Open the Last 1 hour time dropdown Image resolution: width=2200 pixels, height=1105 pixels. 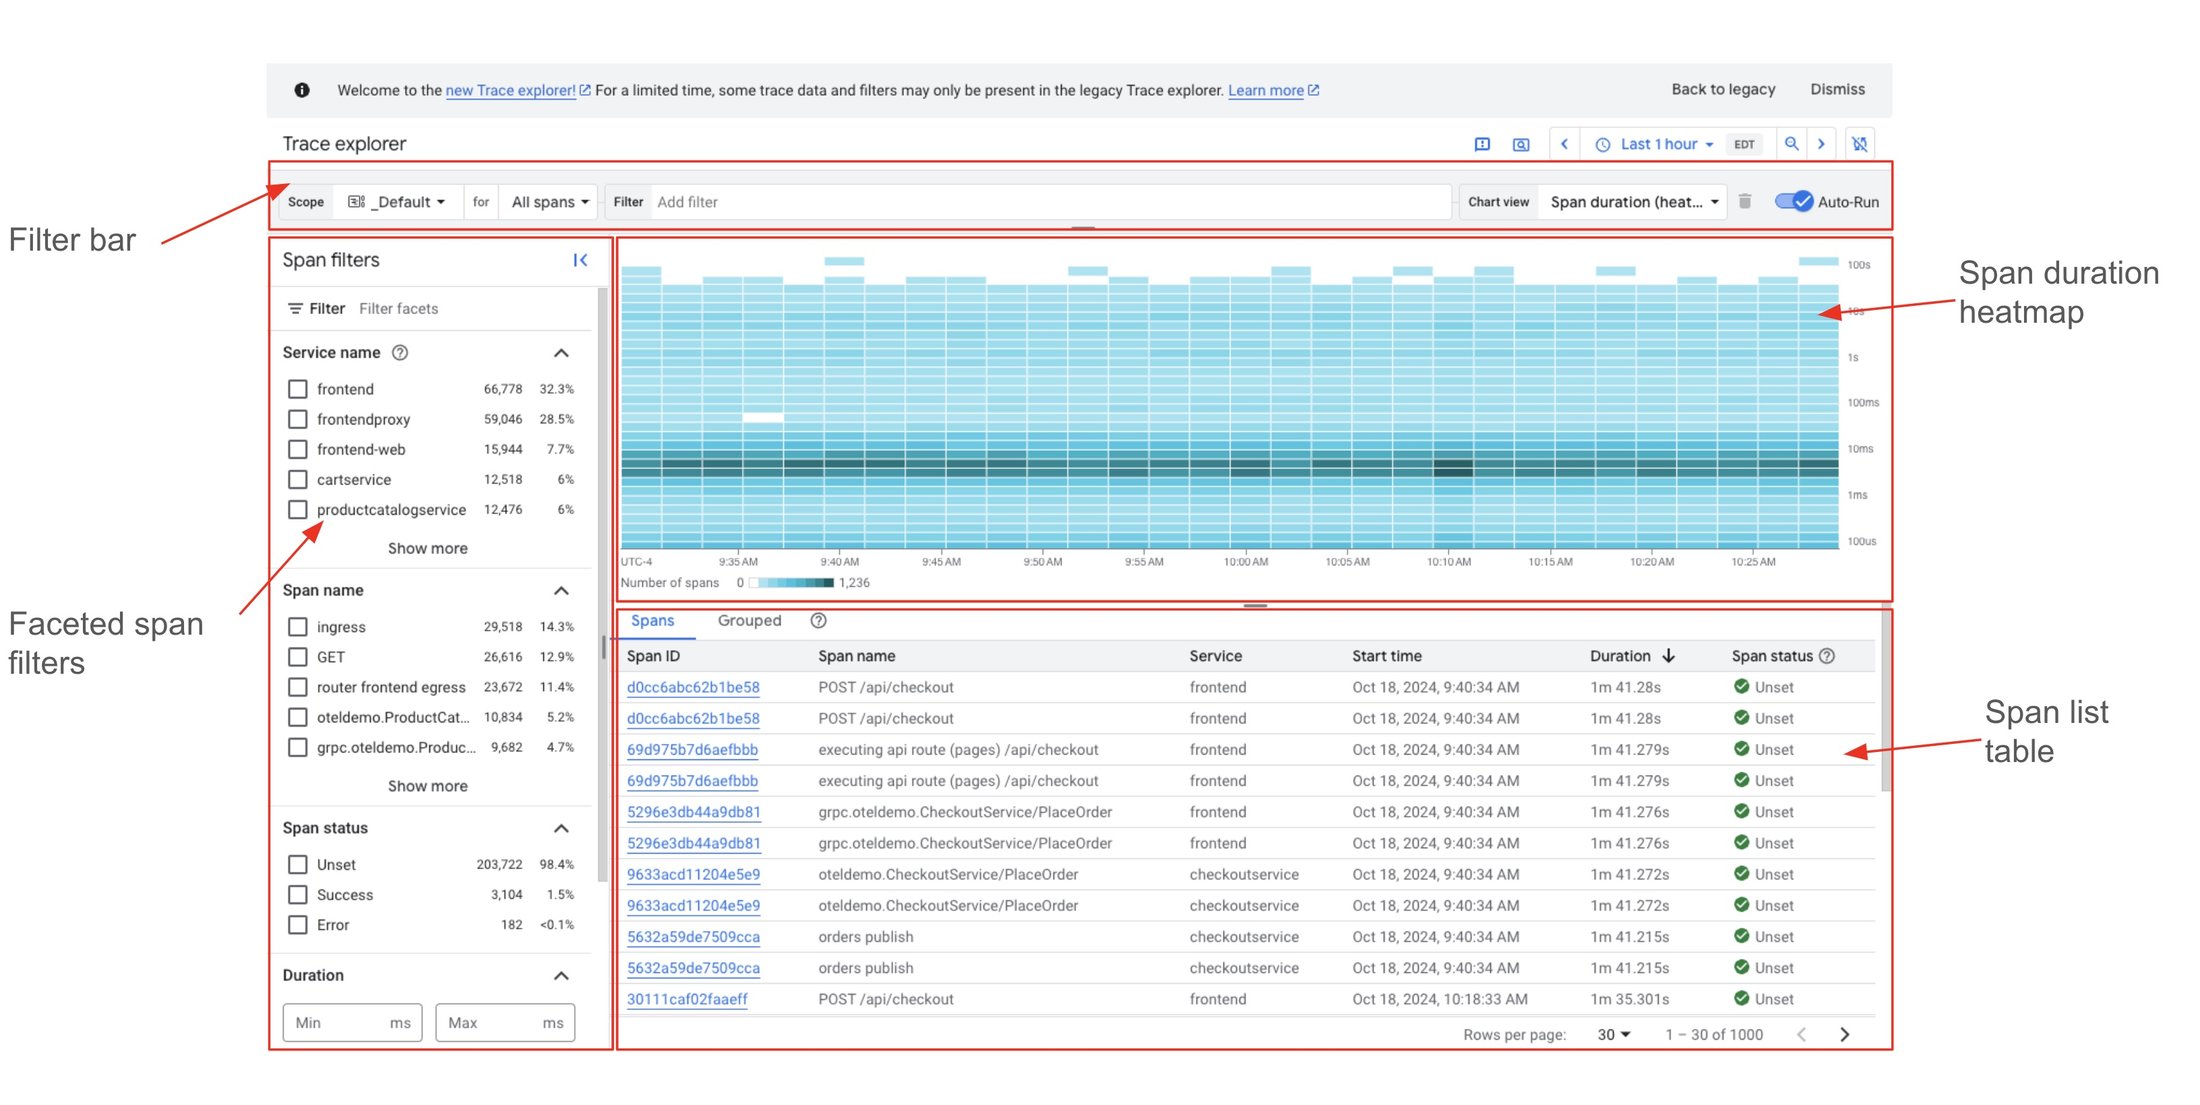(1657, 144)
